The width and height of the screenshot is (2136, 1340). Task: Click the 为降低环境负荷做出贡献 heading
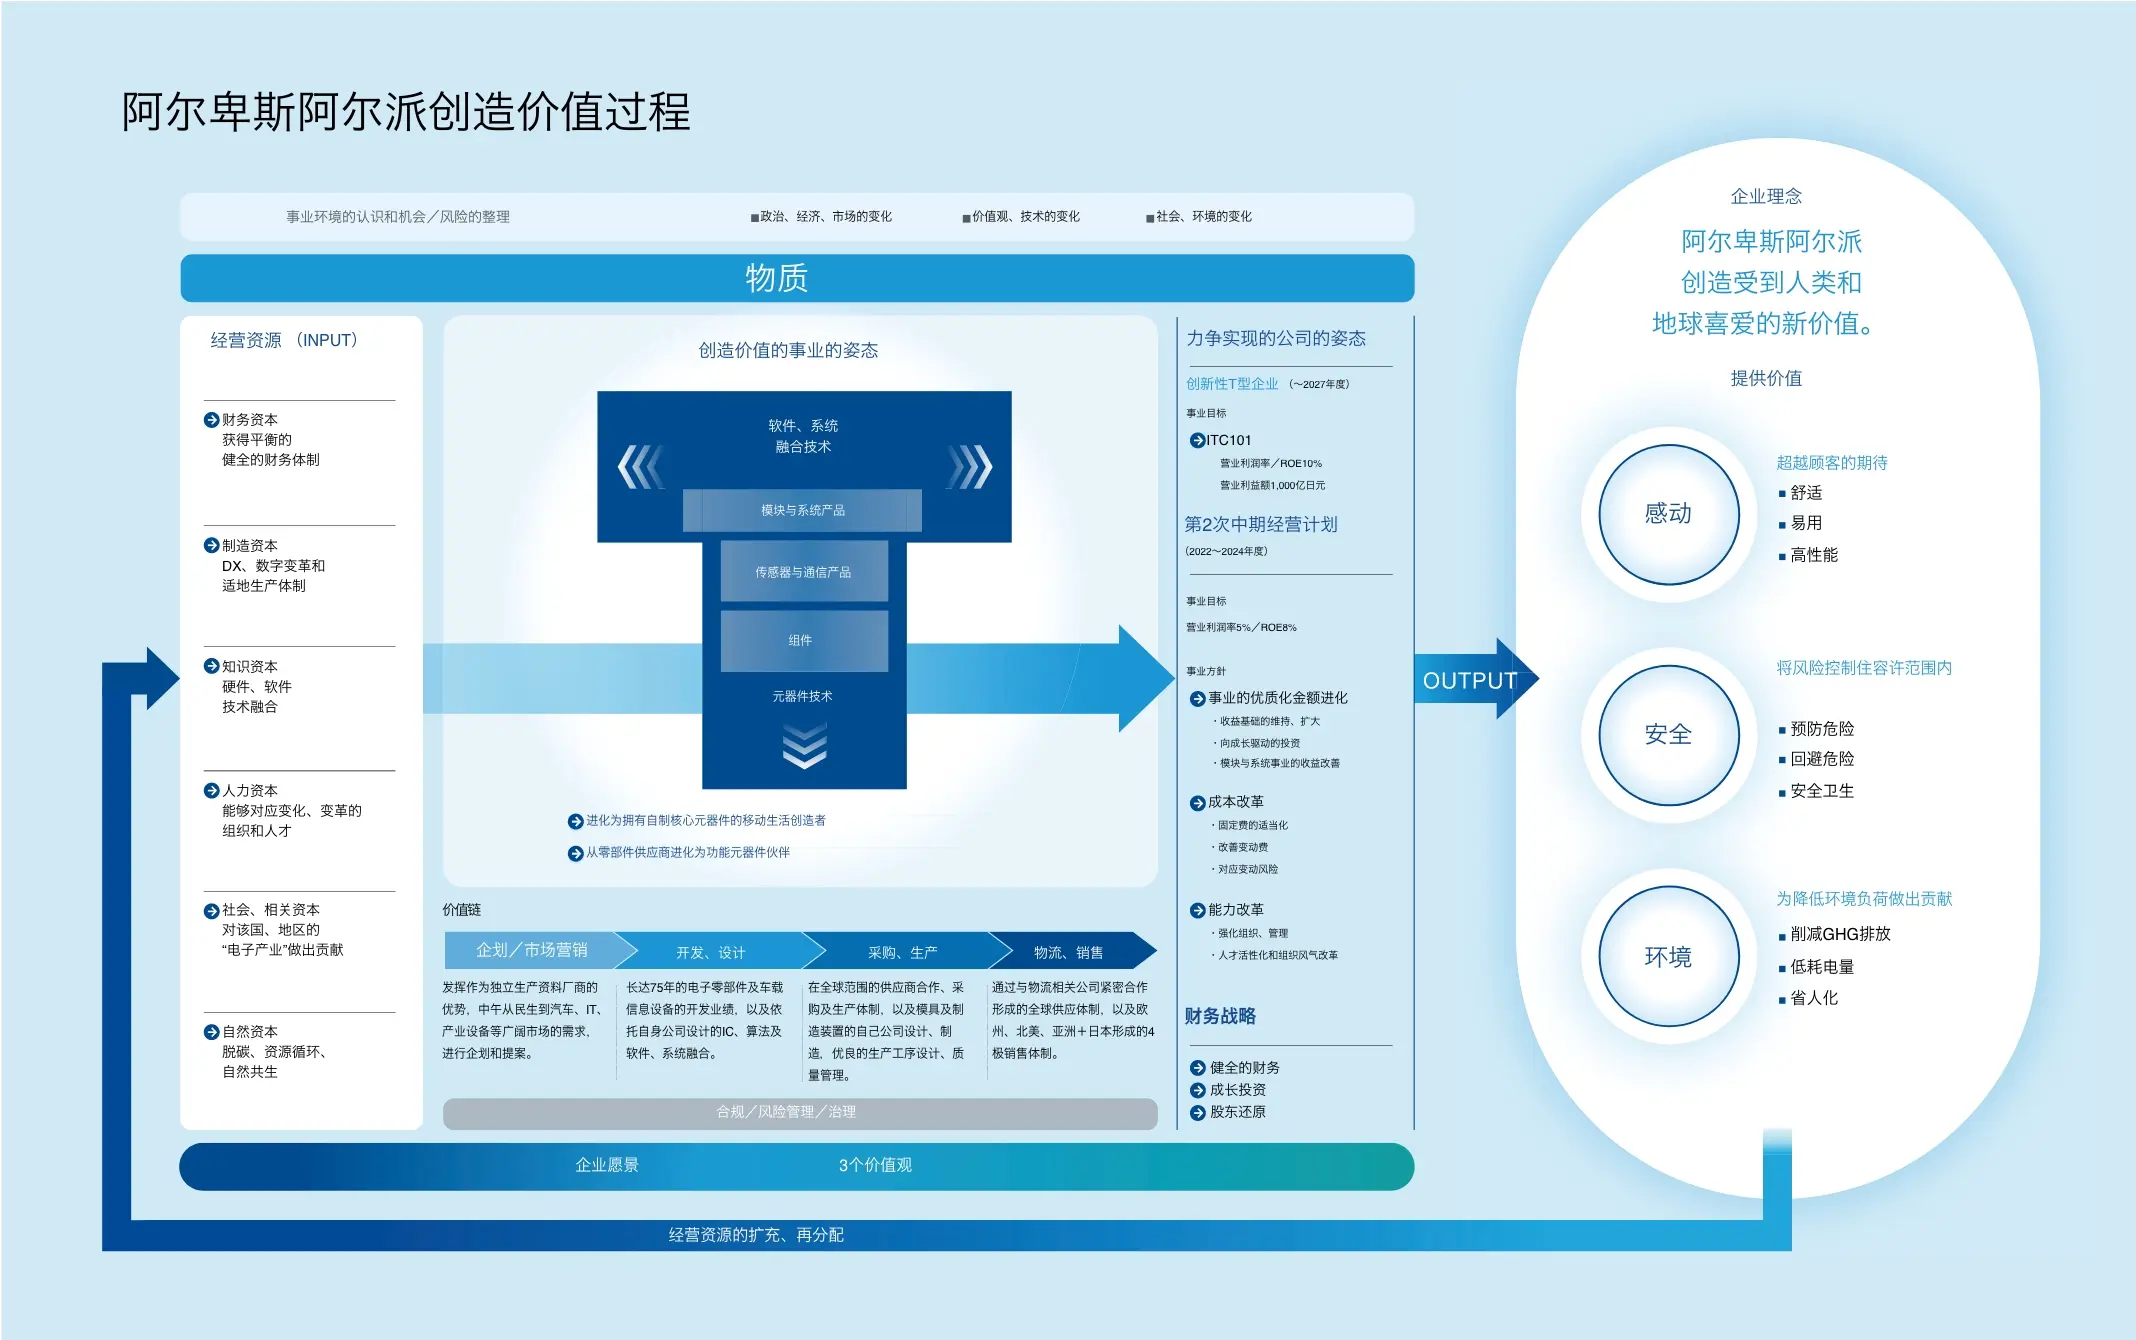1864,899
